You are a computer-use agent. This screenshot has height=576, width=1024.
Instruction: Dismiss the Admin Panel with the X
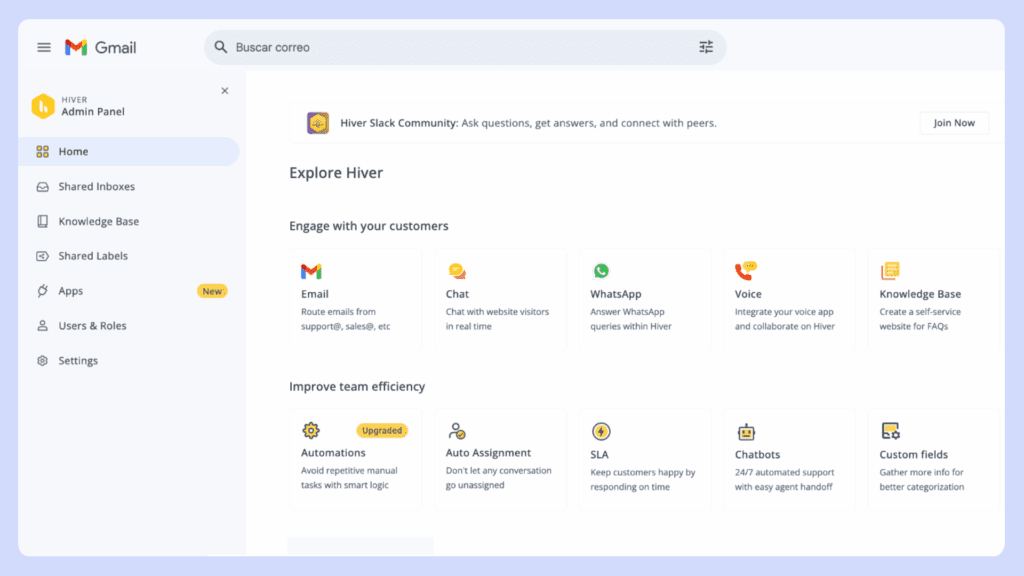pyautogui.click(x=225, y=89)
